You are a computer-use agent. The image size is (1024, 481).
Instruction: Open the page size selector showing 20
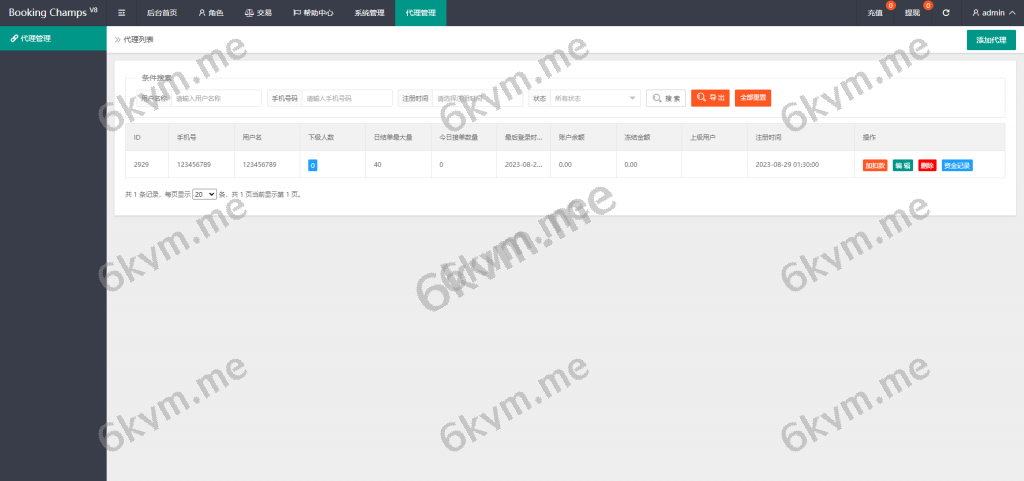pyautogui.click(x=204, y=194)
